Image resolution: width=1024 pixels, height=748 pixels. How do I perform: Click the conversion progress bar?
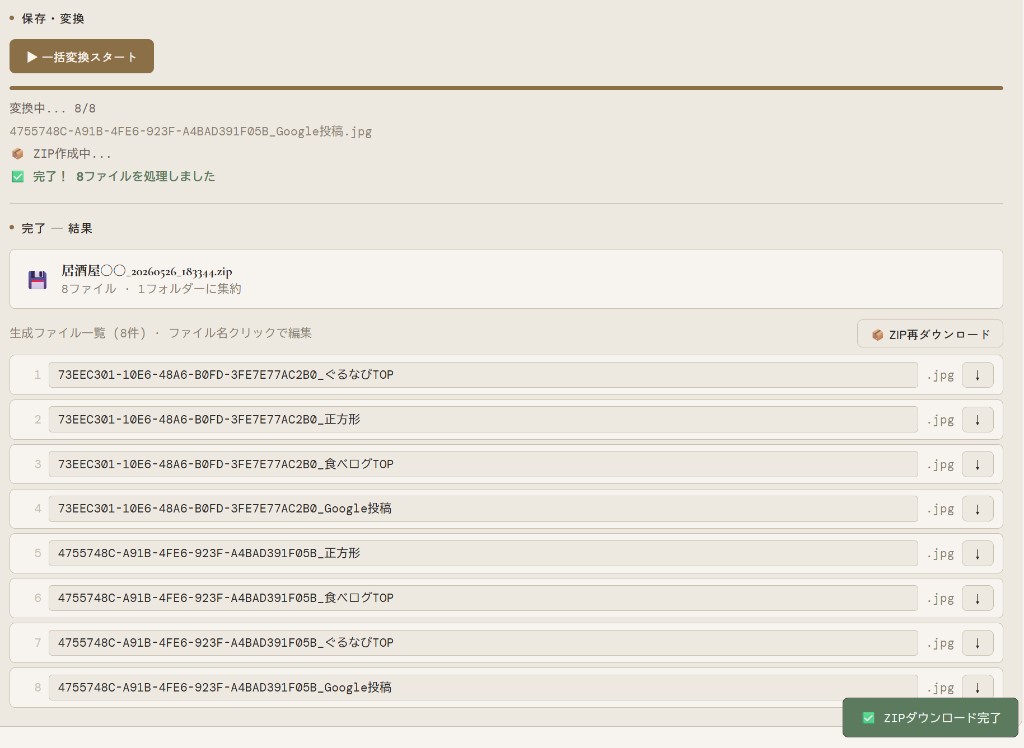(x=506, y=88)
